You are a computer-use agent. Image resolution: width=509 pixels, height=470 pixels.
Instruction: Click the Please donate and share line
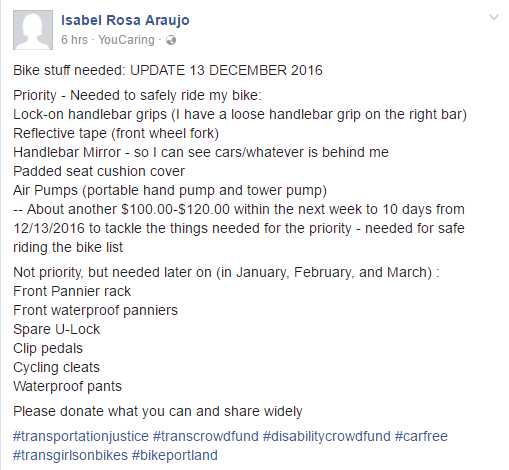coord(158,411)
